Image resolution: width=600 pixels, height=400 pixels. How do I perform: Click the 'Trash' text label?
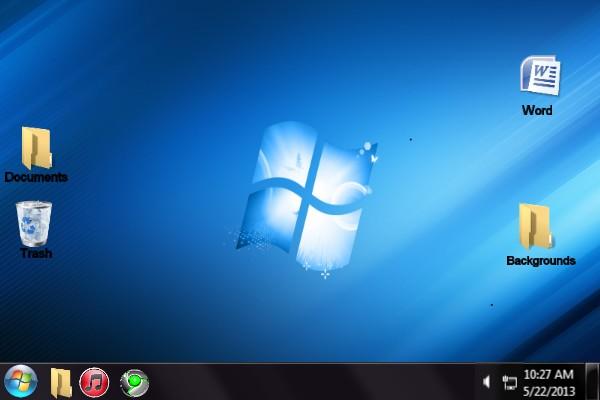(36, 253)
